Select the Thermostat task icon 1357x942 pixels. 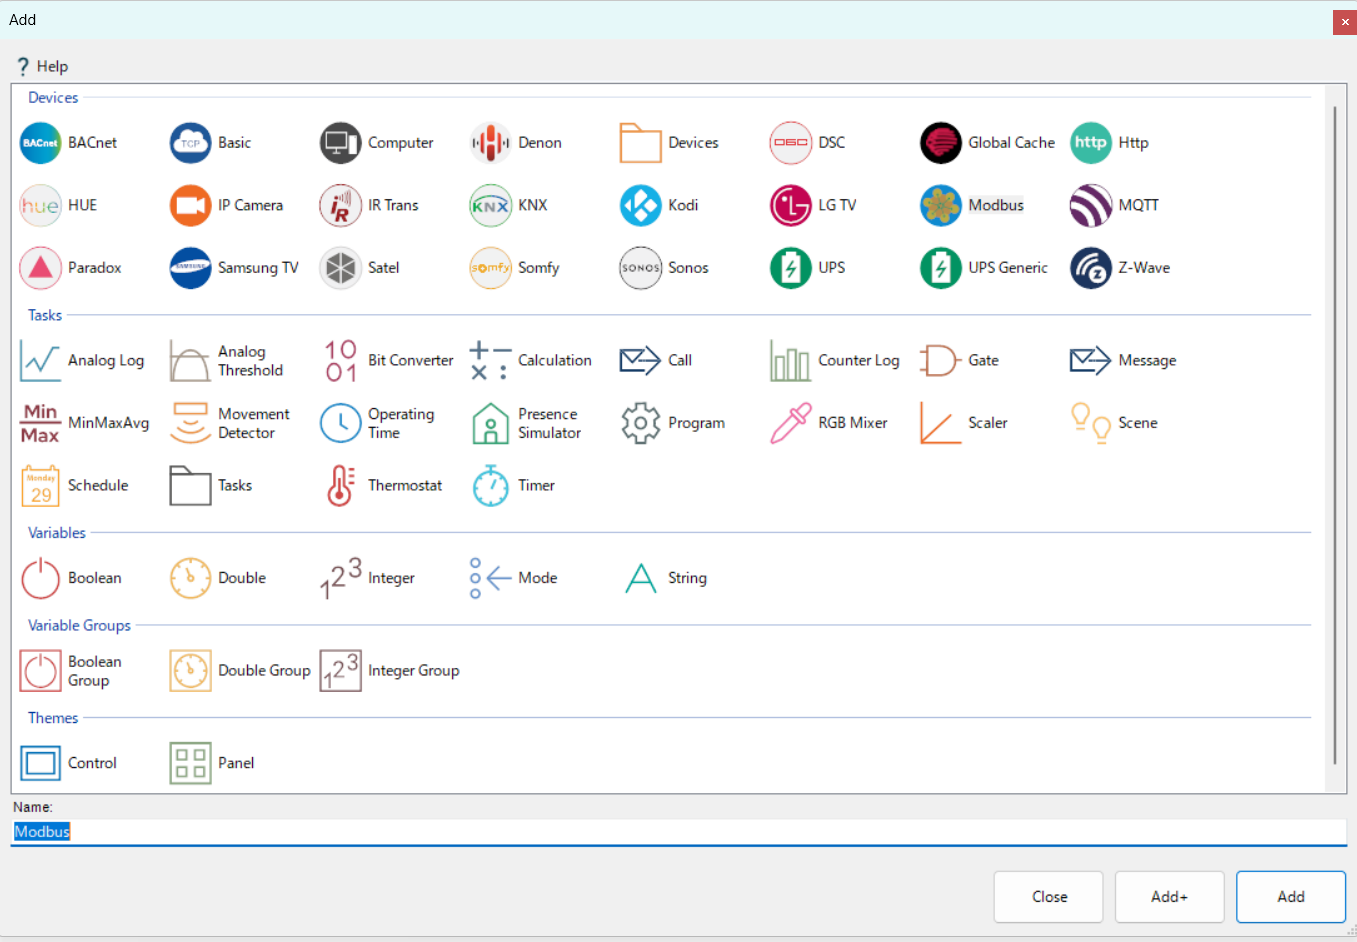pyautogui.click(x=341, y=485)
